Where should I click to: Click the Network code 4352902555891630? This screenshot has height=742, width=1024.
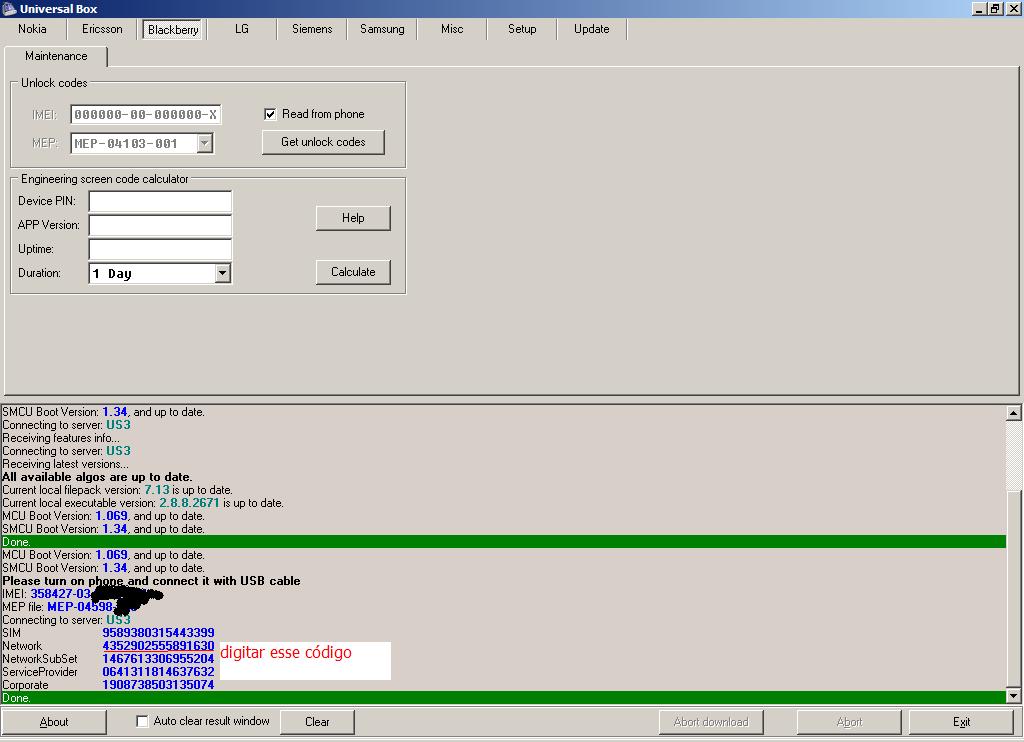click(x=158, y=645)
